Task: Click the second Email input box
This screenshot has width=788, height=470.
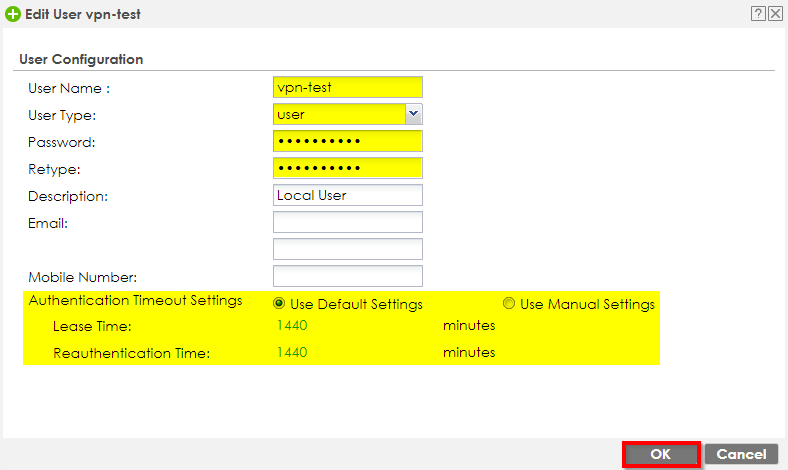Action: [x=347, y=249]
